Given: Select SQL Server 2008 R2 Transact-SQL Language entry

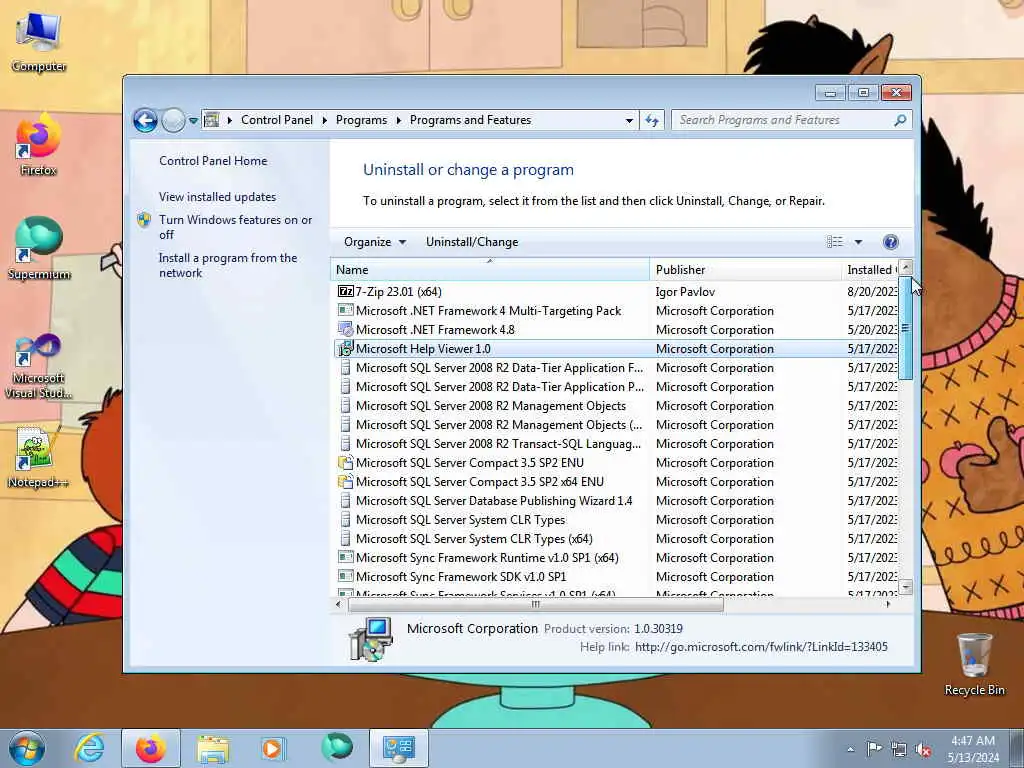Looking at the screenshot, I should click(616, 443).
